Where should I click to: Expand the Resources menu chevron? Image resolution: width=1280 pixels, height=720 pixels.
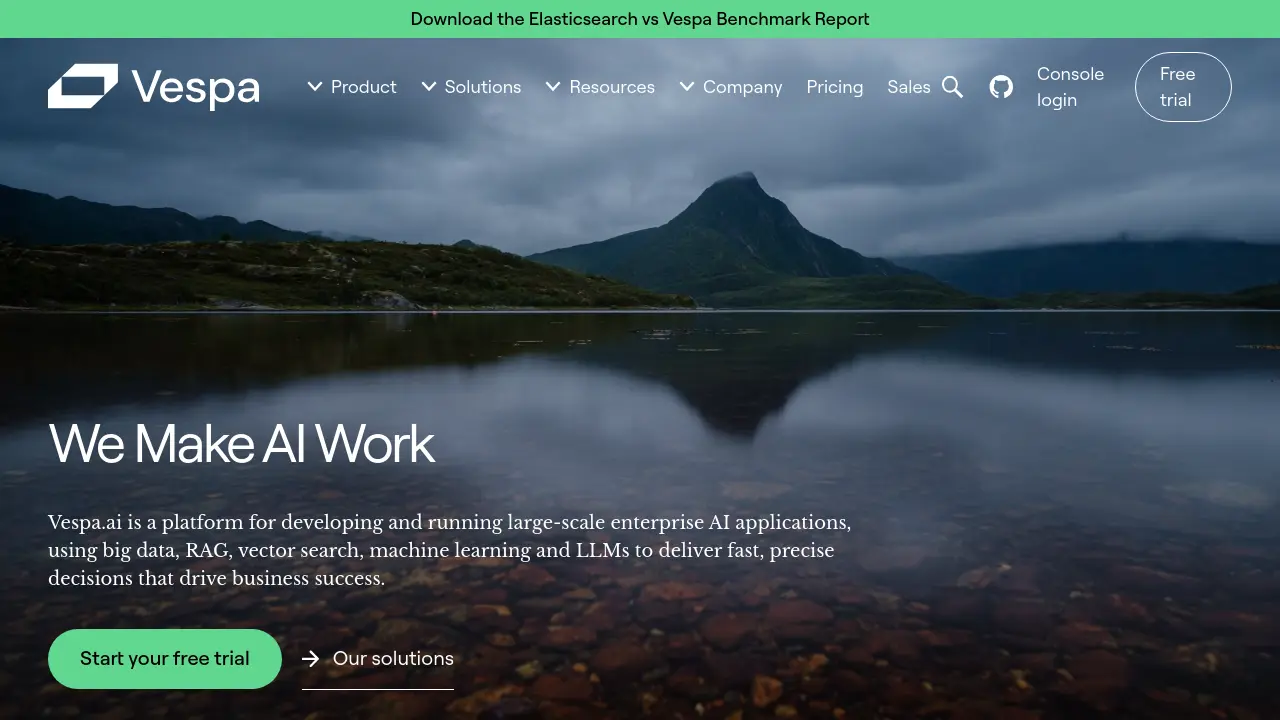pyautogui.click(x=553, y=87)
